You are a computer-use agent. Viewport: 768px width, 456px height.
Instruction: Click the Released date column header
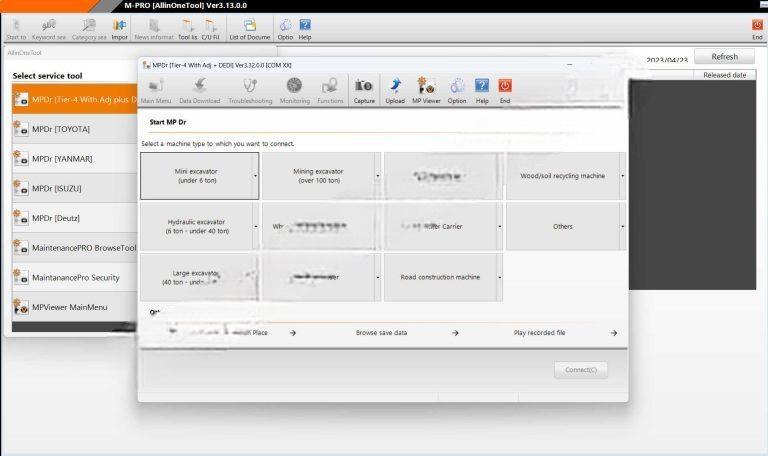pyautogui.click(x=724, y=75)
